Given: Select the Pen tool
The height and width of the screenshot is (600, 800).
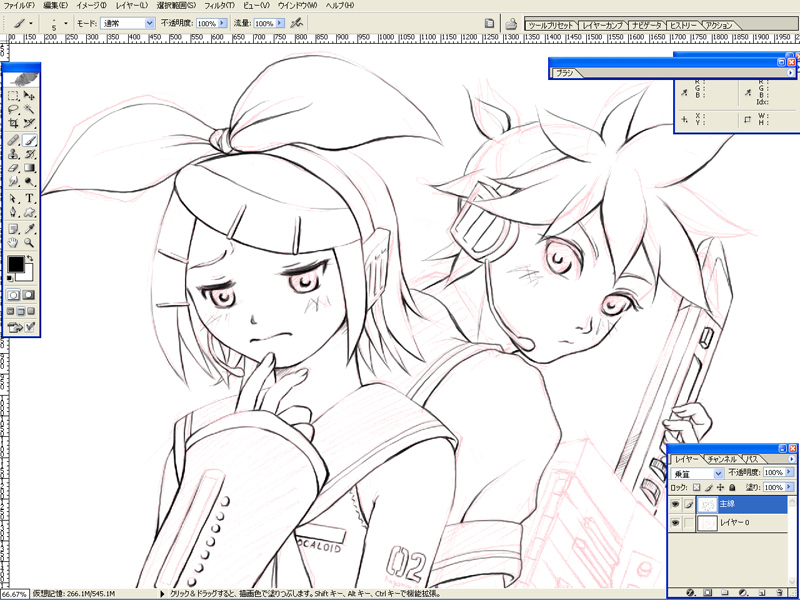Looking at the screenshot, I should tap(14, 212).
